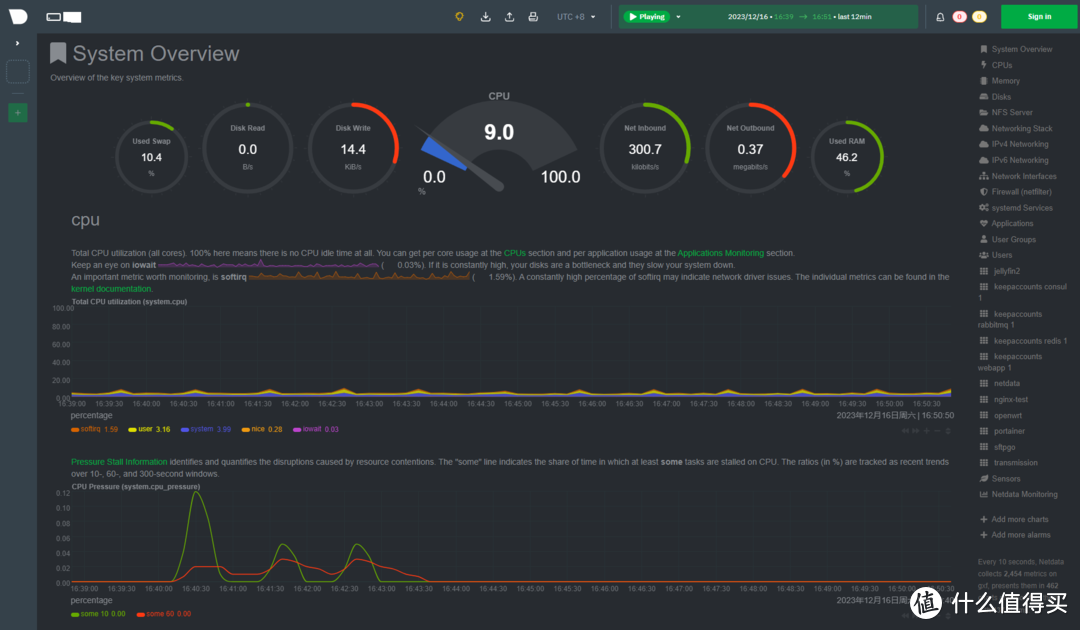Toggle the 'some 60' pressure legend item

(x=164, y=613)
